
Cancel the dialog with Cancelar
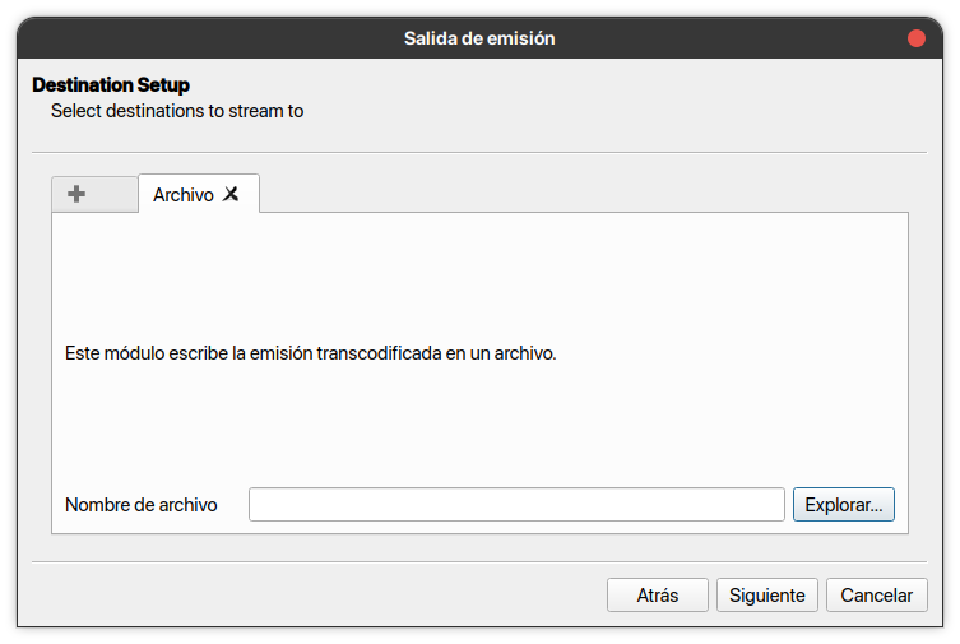pos(876,595)
